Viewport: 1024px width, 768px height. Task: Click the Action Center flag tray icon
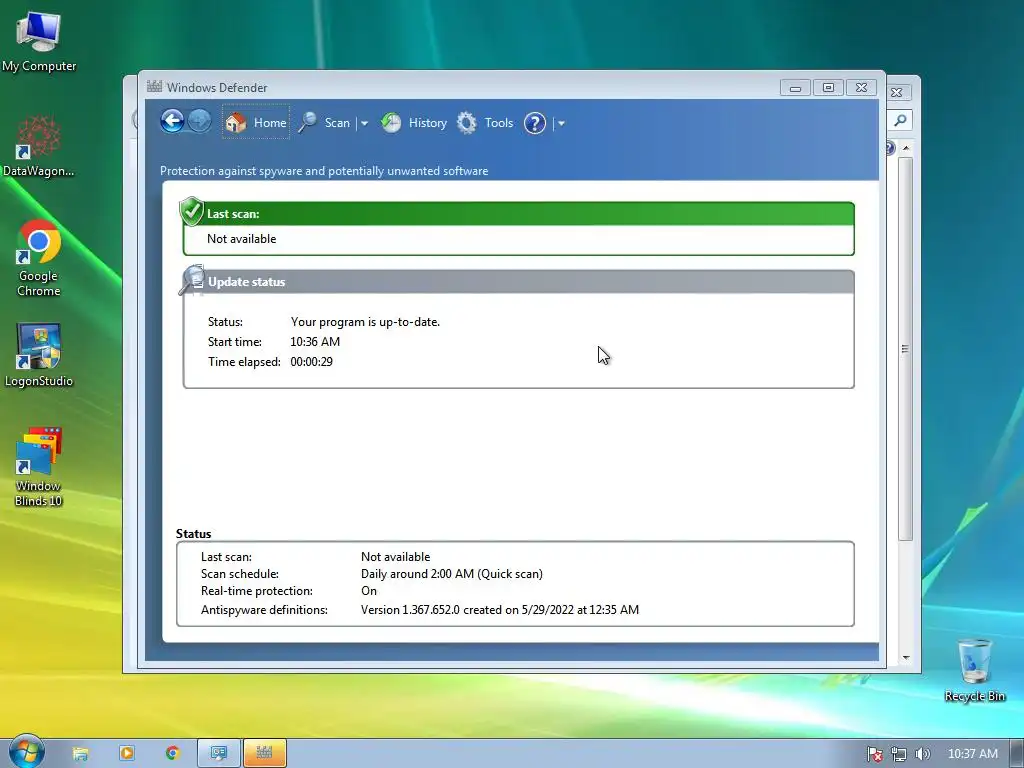[874, 754]
